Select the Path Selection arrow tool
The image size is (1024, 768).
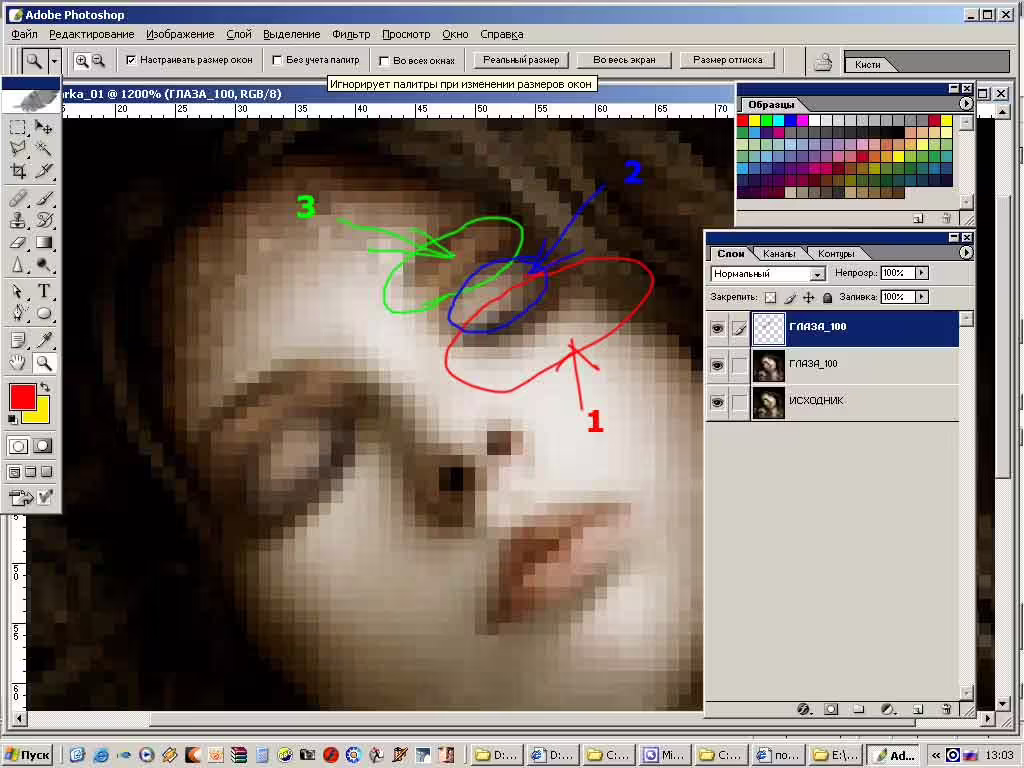[18, 291]
